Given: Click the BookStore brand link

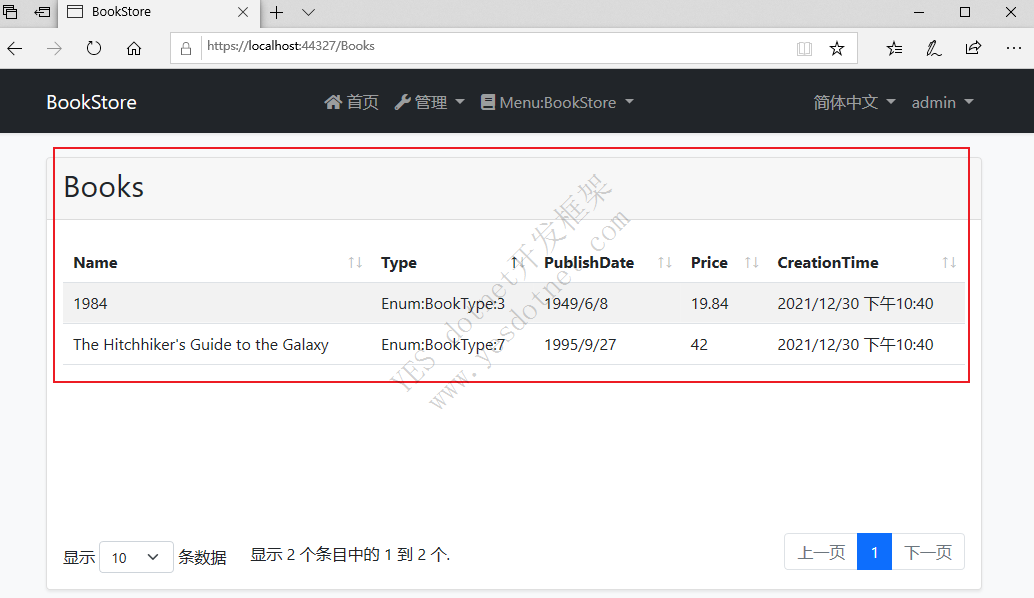Looking at the screenshot, I should coord(92,102).
